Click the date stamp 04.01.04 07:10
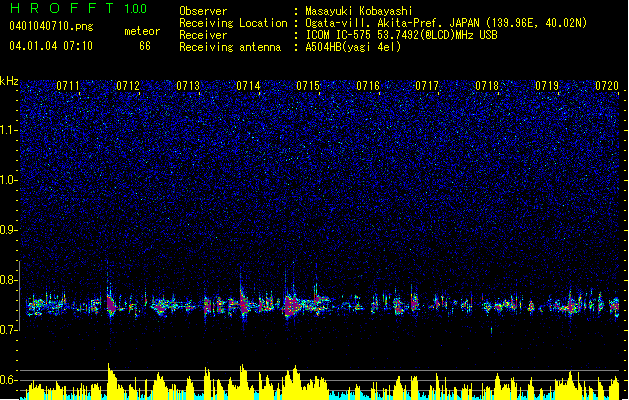 pyautogui.click(x=51, y=46)
